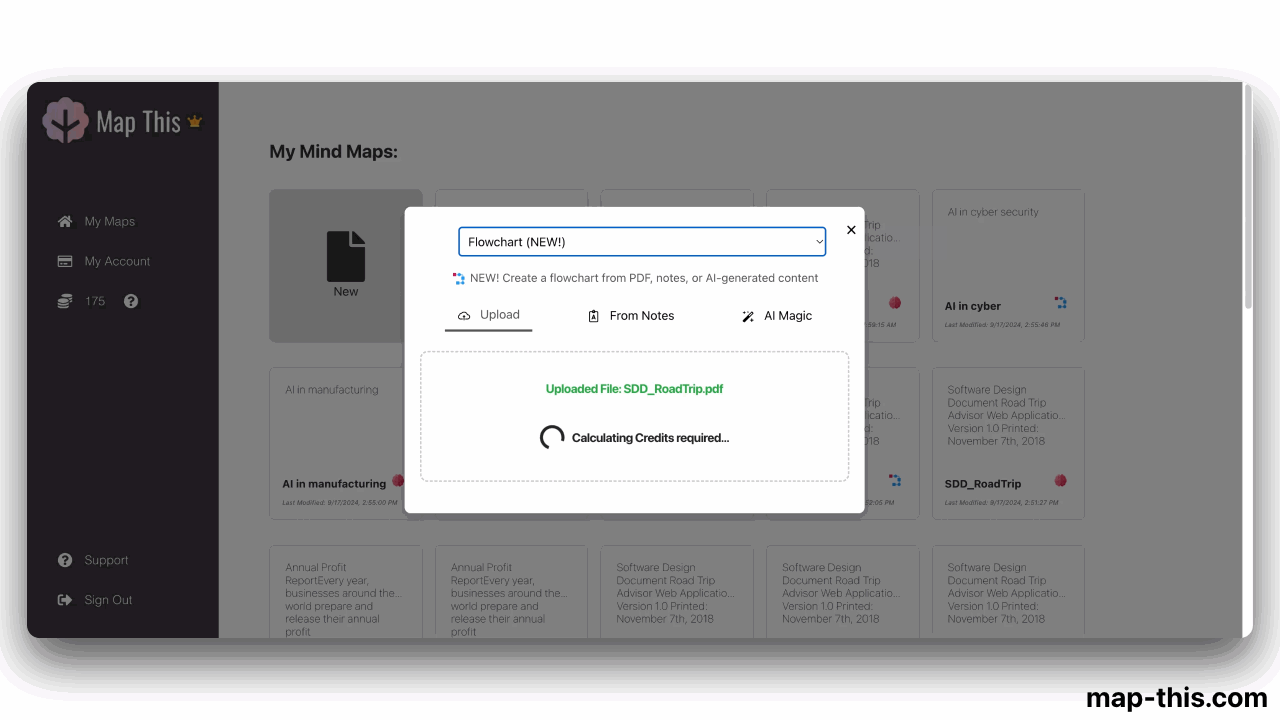
Task: Open the Flowchart (NEW!) type dropdown
Action: (x=642, y=242)
